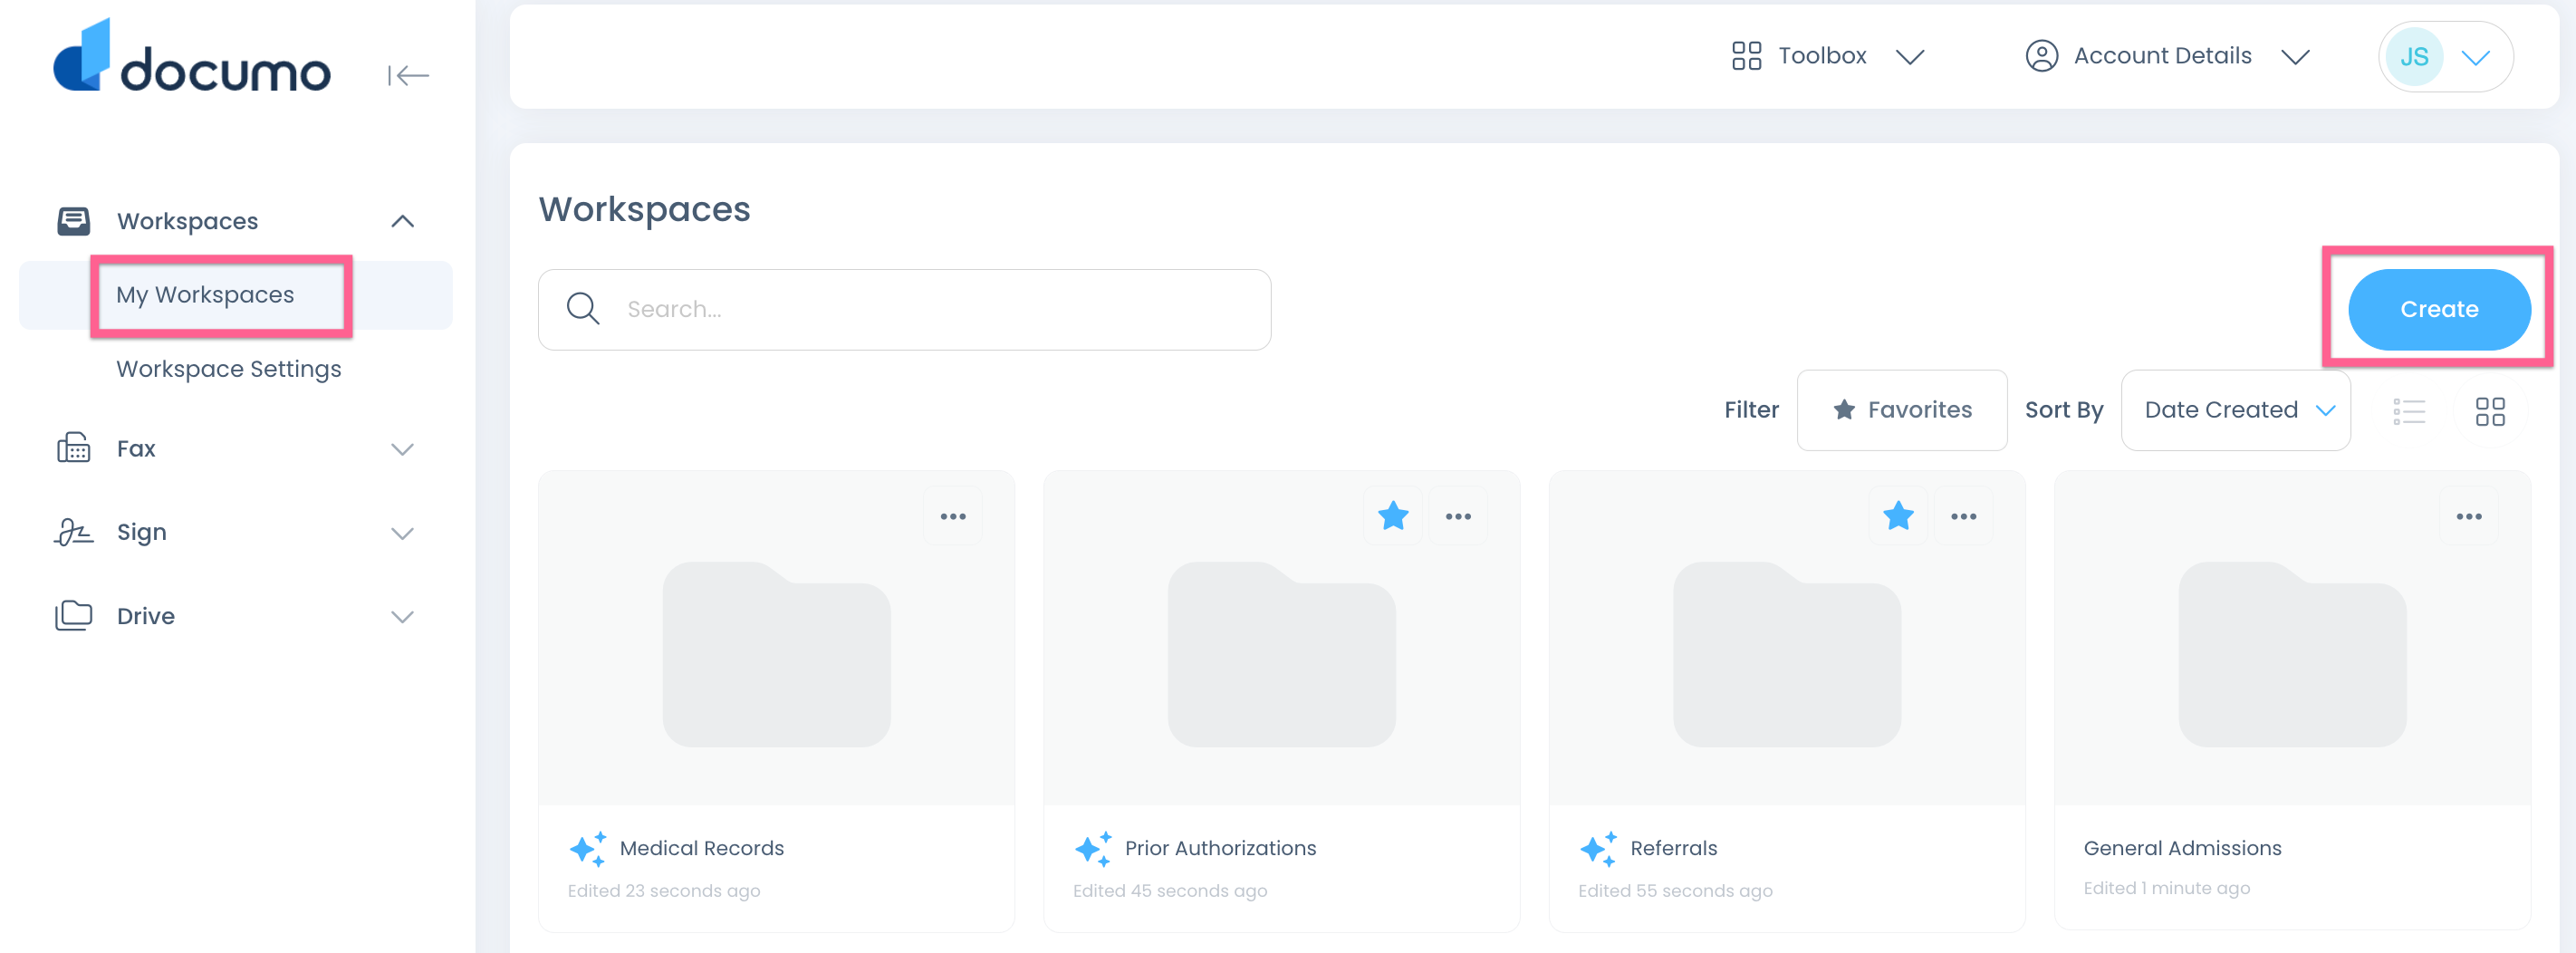Expand the Fax section in sidebar
Viewport: 2576px width, 953px height.
pyautogui.click(x=235, y=449)
